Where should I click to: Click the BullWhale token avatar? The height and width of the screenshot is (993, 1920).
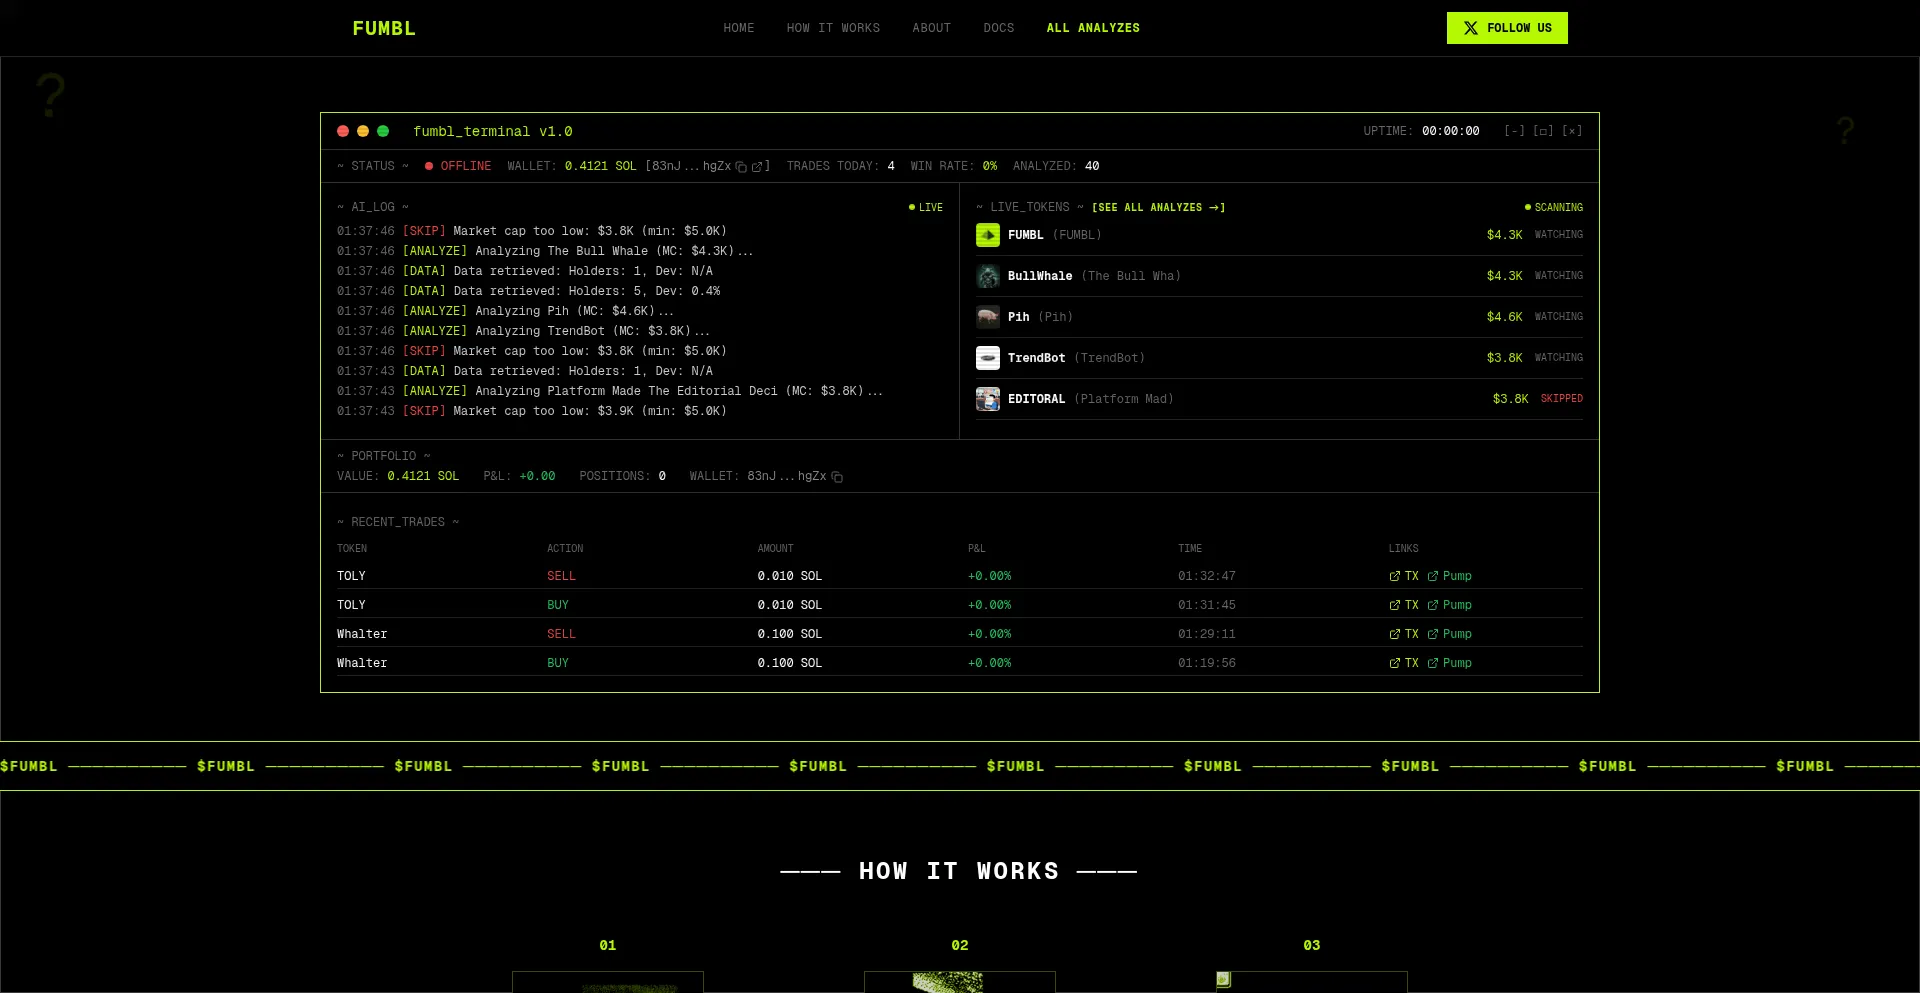pos(988,276)
